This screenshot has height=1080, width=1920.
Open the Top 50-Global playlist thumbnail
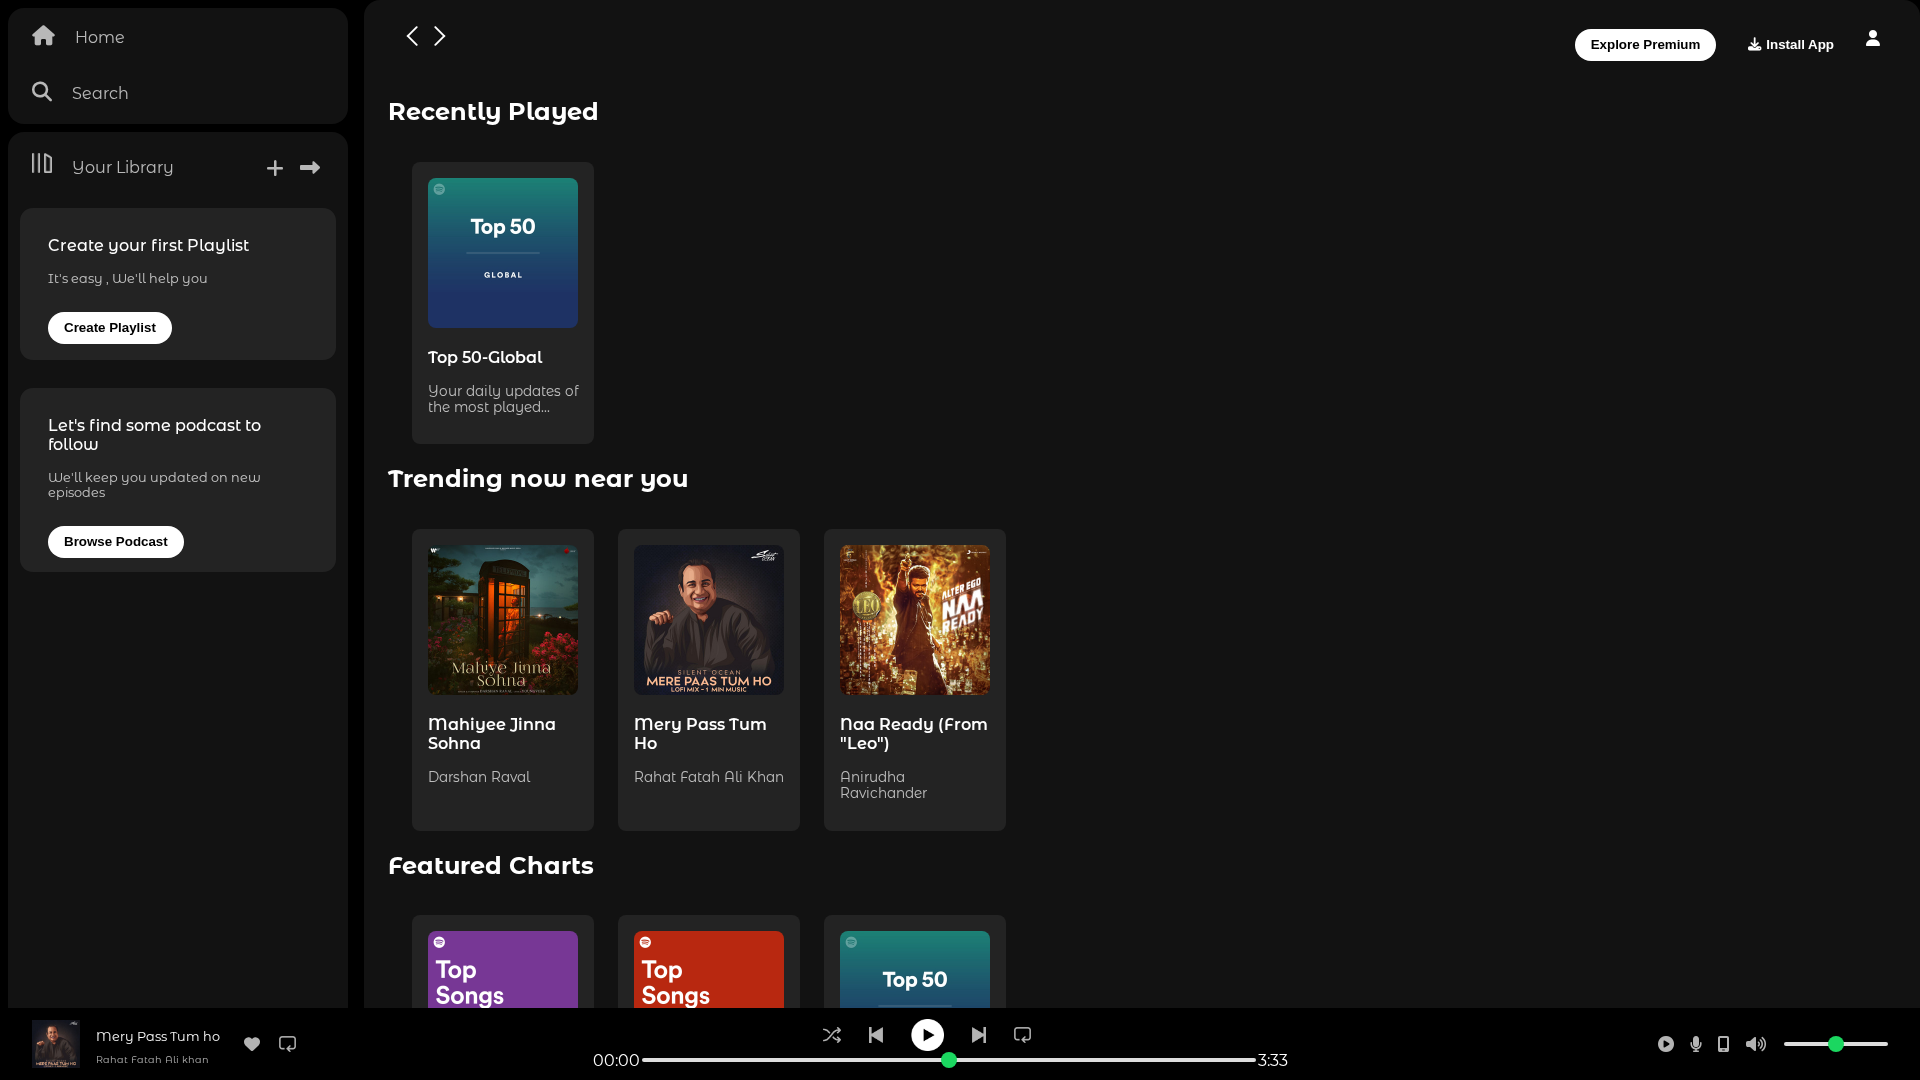(503, 253)
